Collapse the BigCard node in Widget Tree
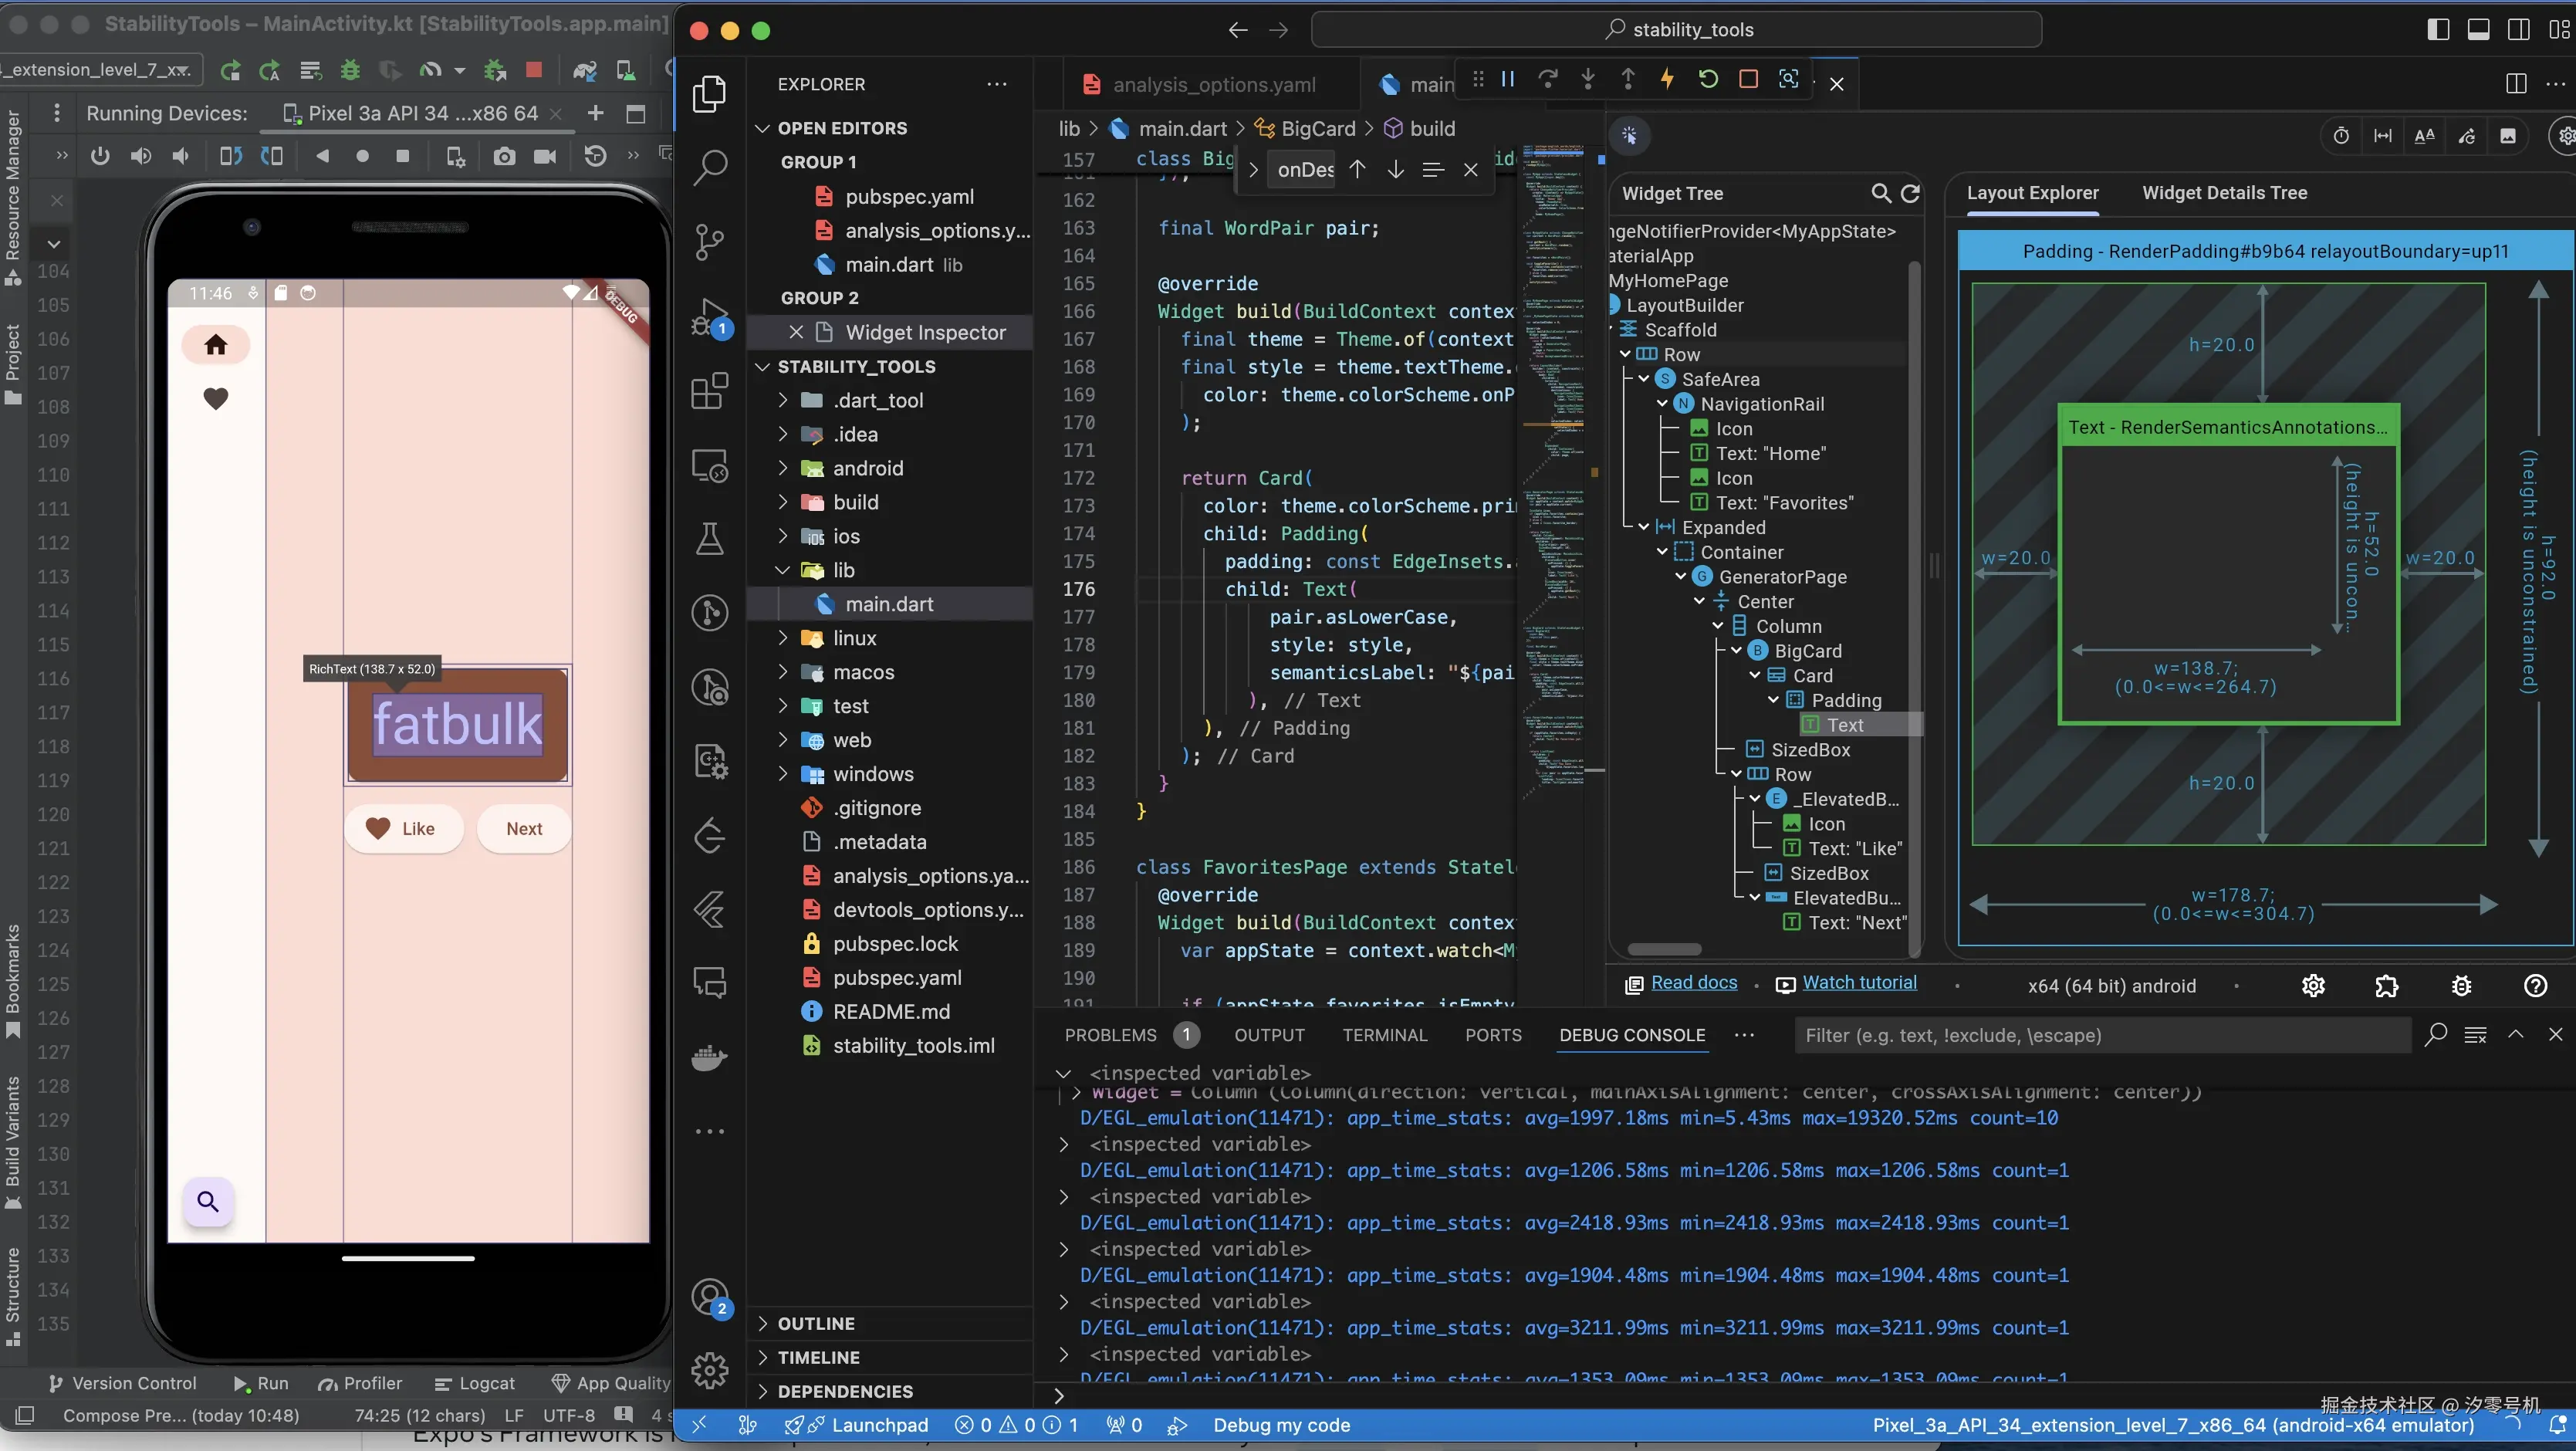The height and width of the screenshot is (1451, 2576). 1737,651
